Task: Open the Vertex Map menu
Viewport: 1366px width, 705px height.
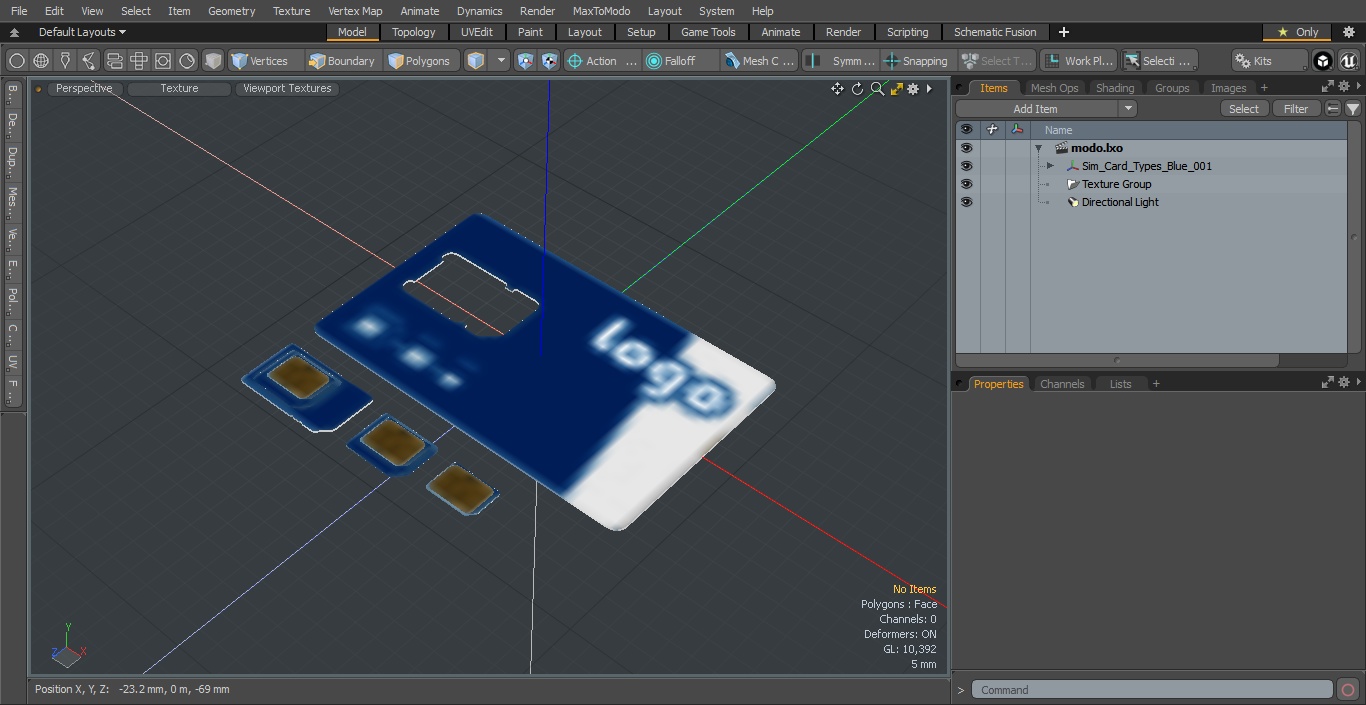Action: 355,11
